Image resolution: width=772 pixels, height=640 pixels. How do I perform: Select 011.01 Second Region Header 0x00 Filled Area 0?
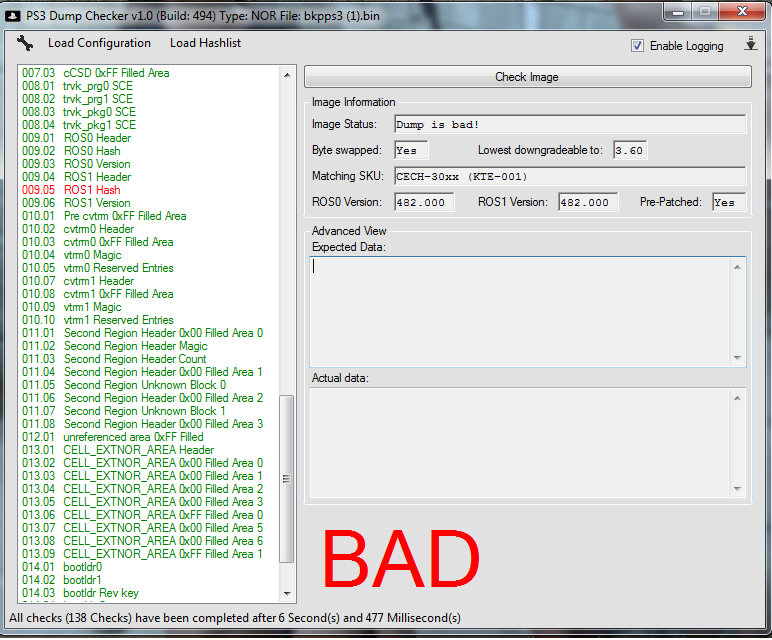tap(142, 333)
